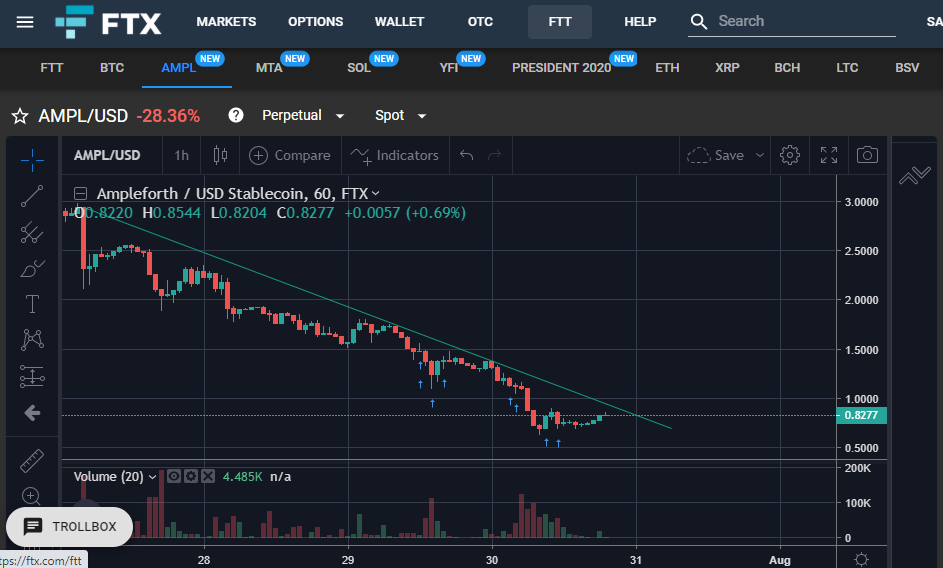Expand the Spot dropdown
This screenshot has height=568, width=943.
[x=400, y=116]
